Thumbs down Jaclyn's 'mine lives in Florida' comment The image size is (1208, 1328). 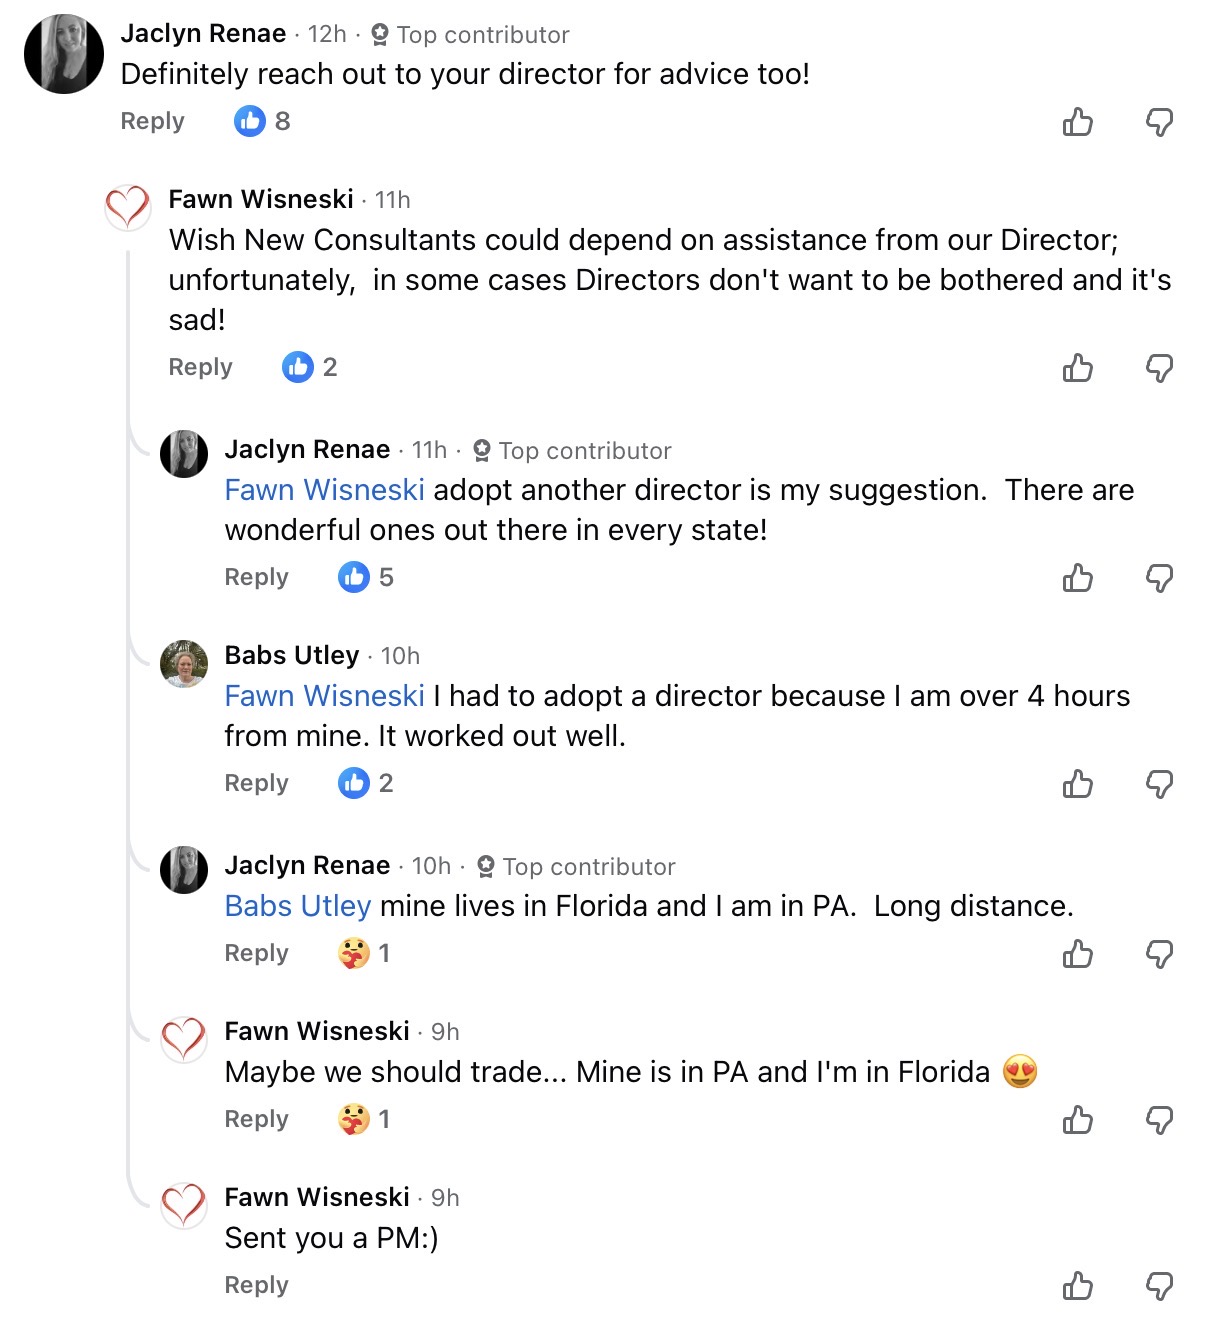coord(1159,954)
